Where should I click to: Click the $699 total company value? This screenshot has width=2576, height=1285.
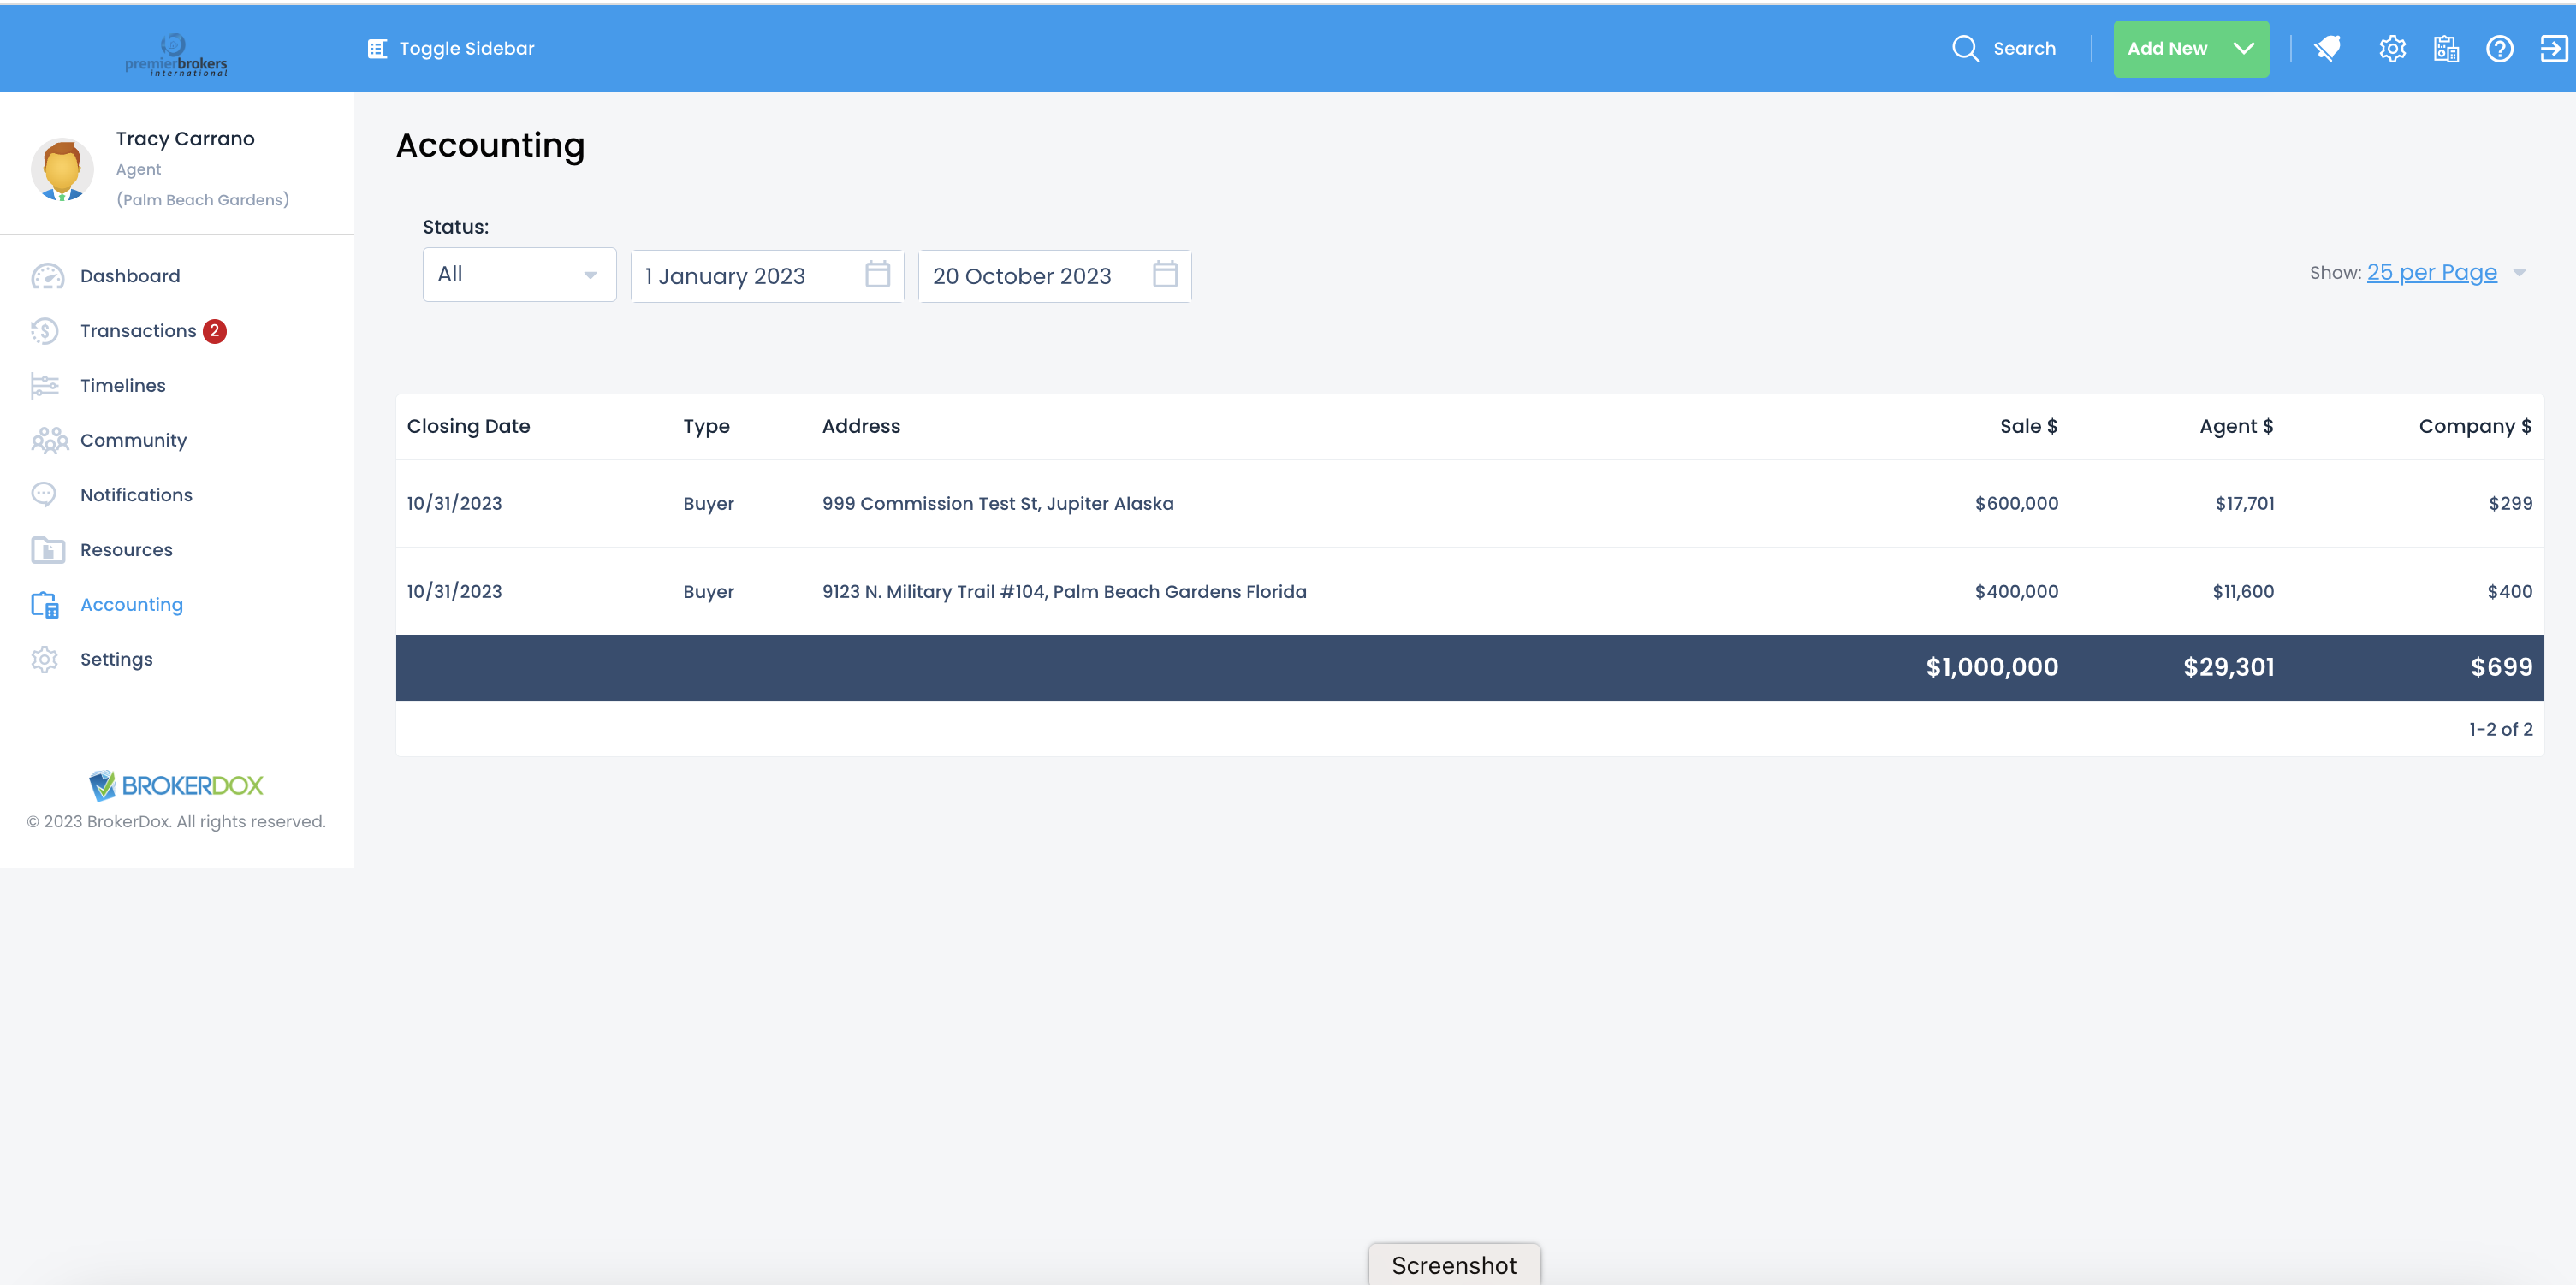point(2501,668)
